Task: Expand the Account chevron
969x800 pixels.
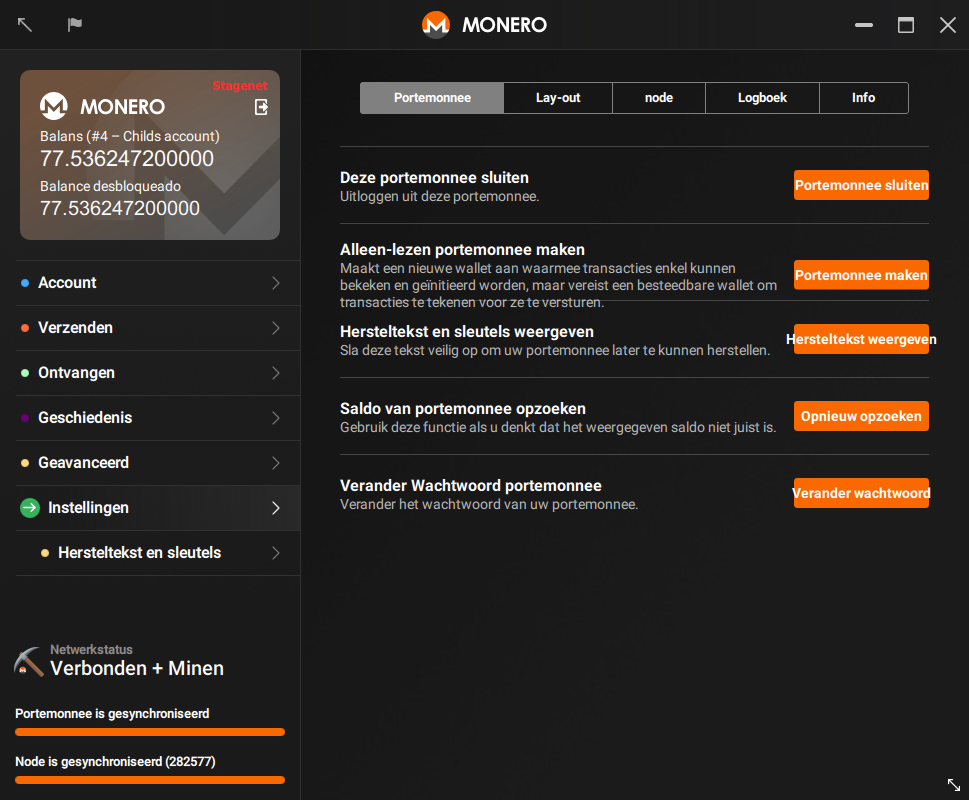Action: [276, 283]
